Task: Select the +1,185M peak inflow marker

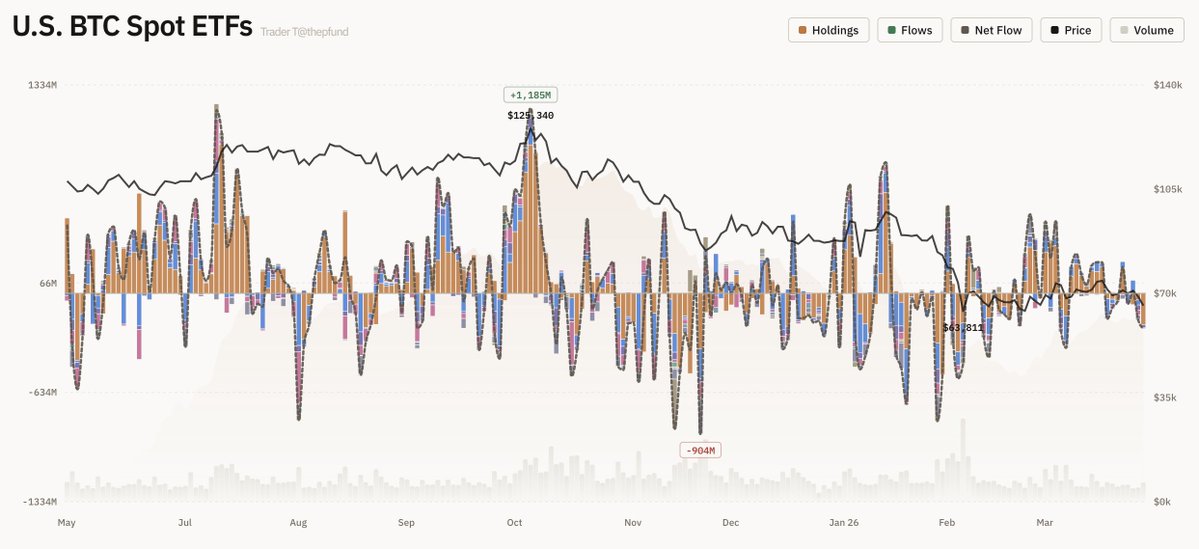Action: pos(530,95)
